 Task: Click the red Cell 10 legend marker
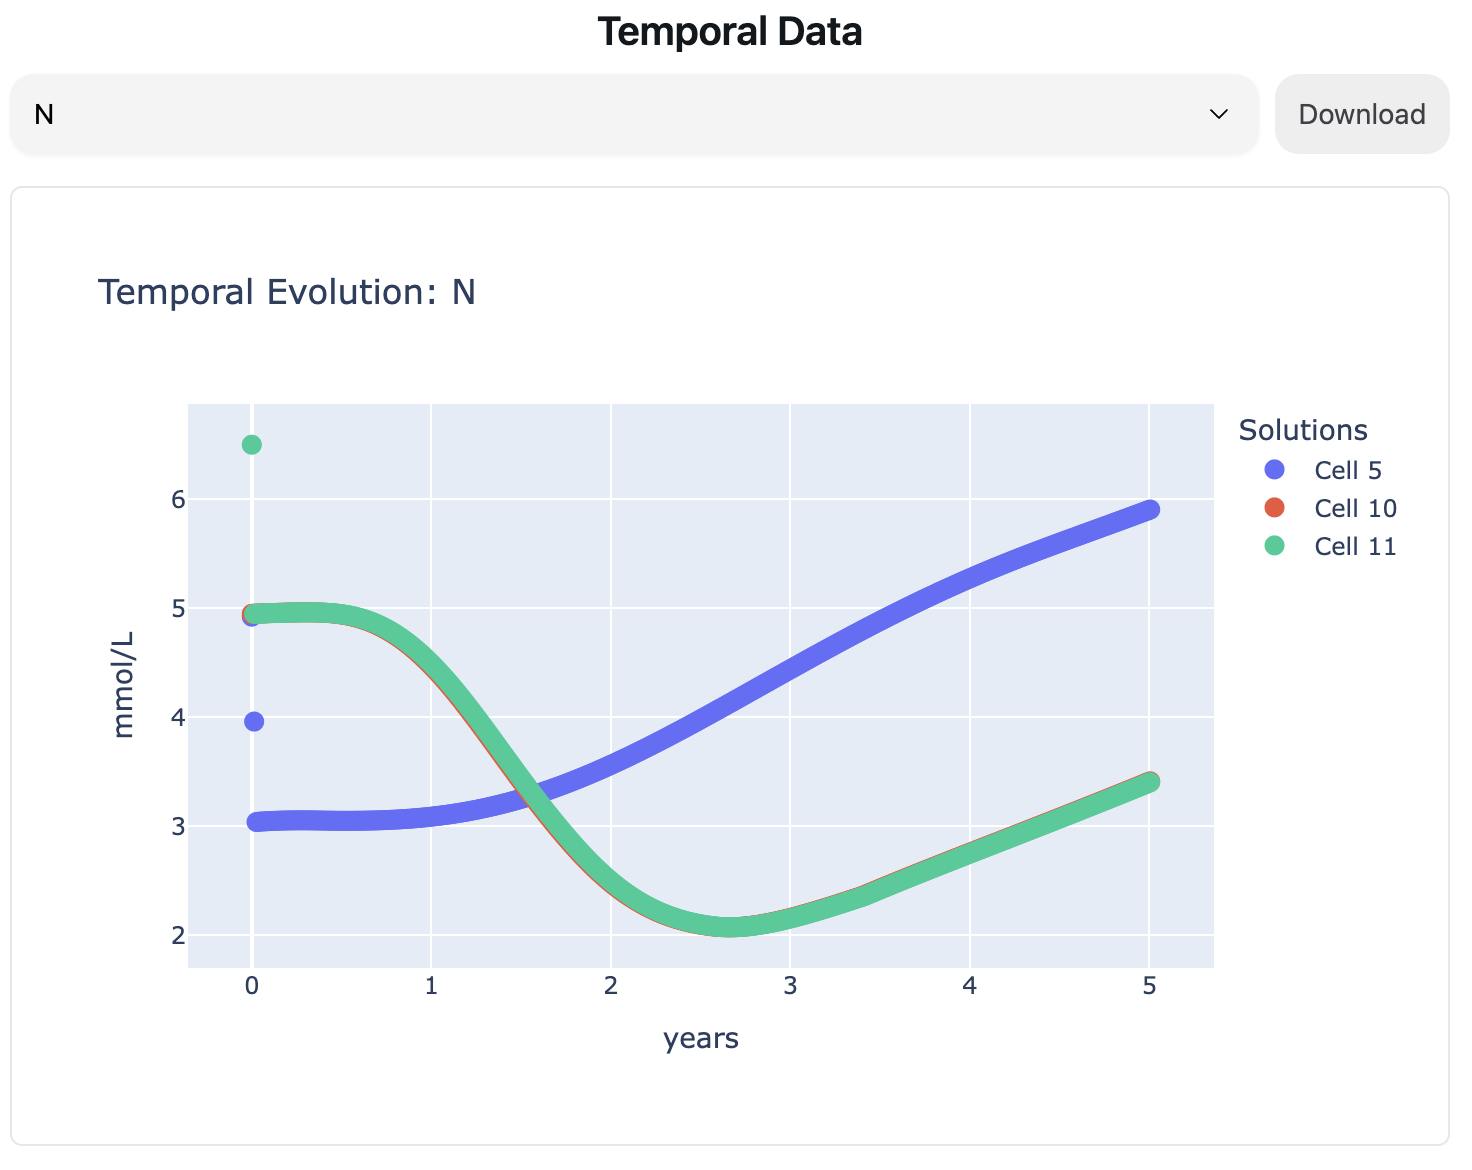click(1274, 508)
